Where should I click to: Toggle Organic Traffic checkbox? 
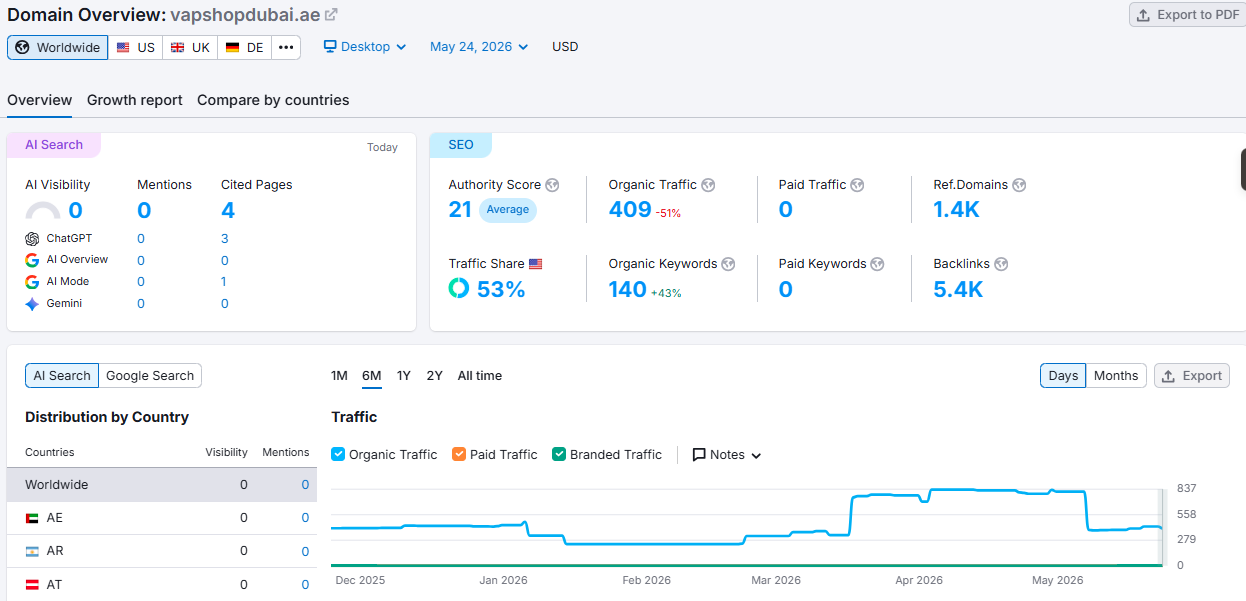pos(338,454)
